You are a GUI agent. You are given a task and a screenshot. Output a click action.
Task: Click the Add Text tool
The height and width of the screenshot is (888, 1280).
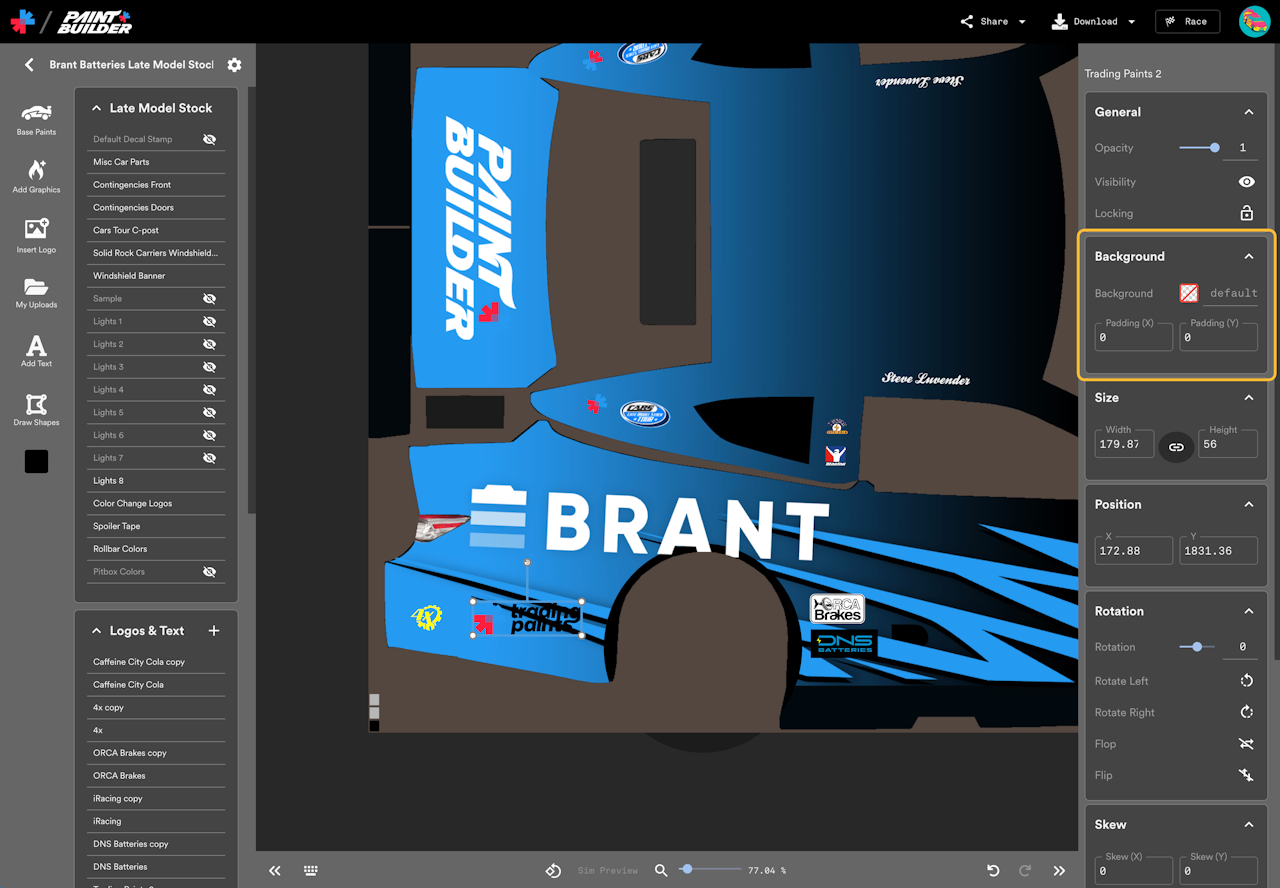36,350
